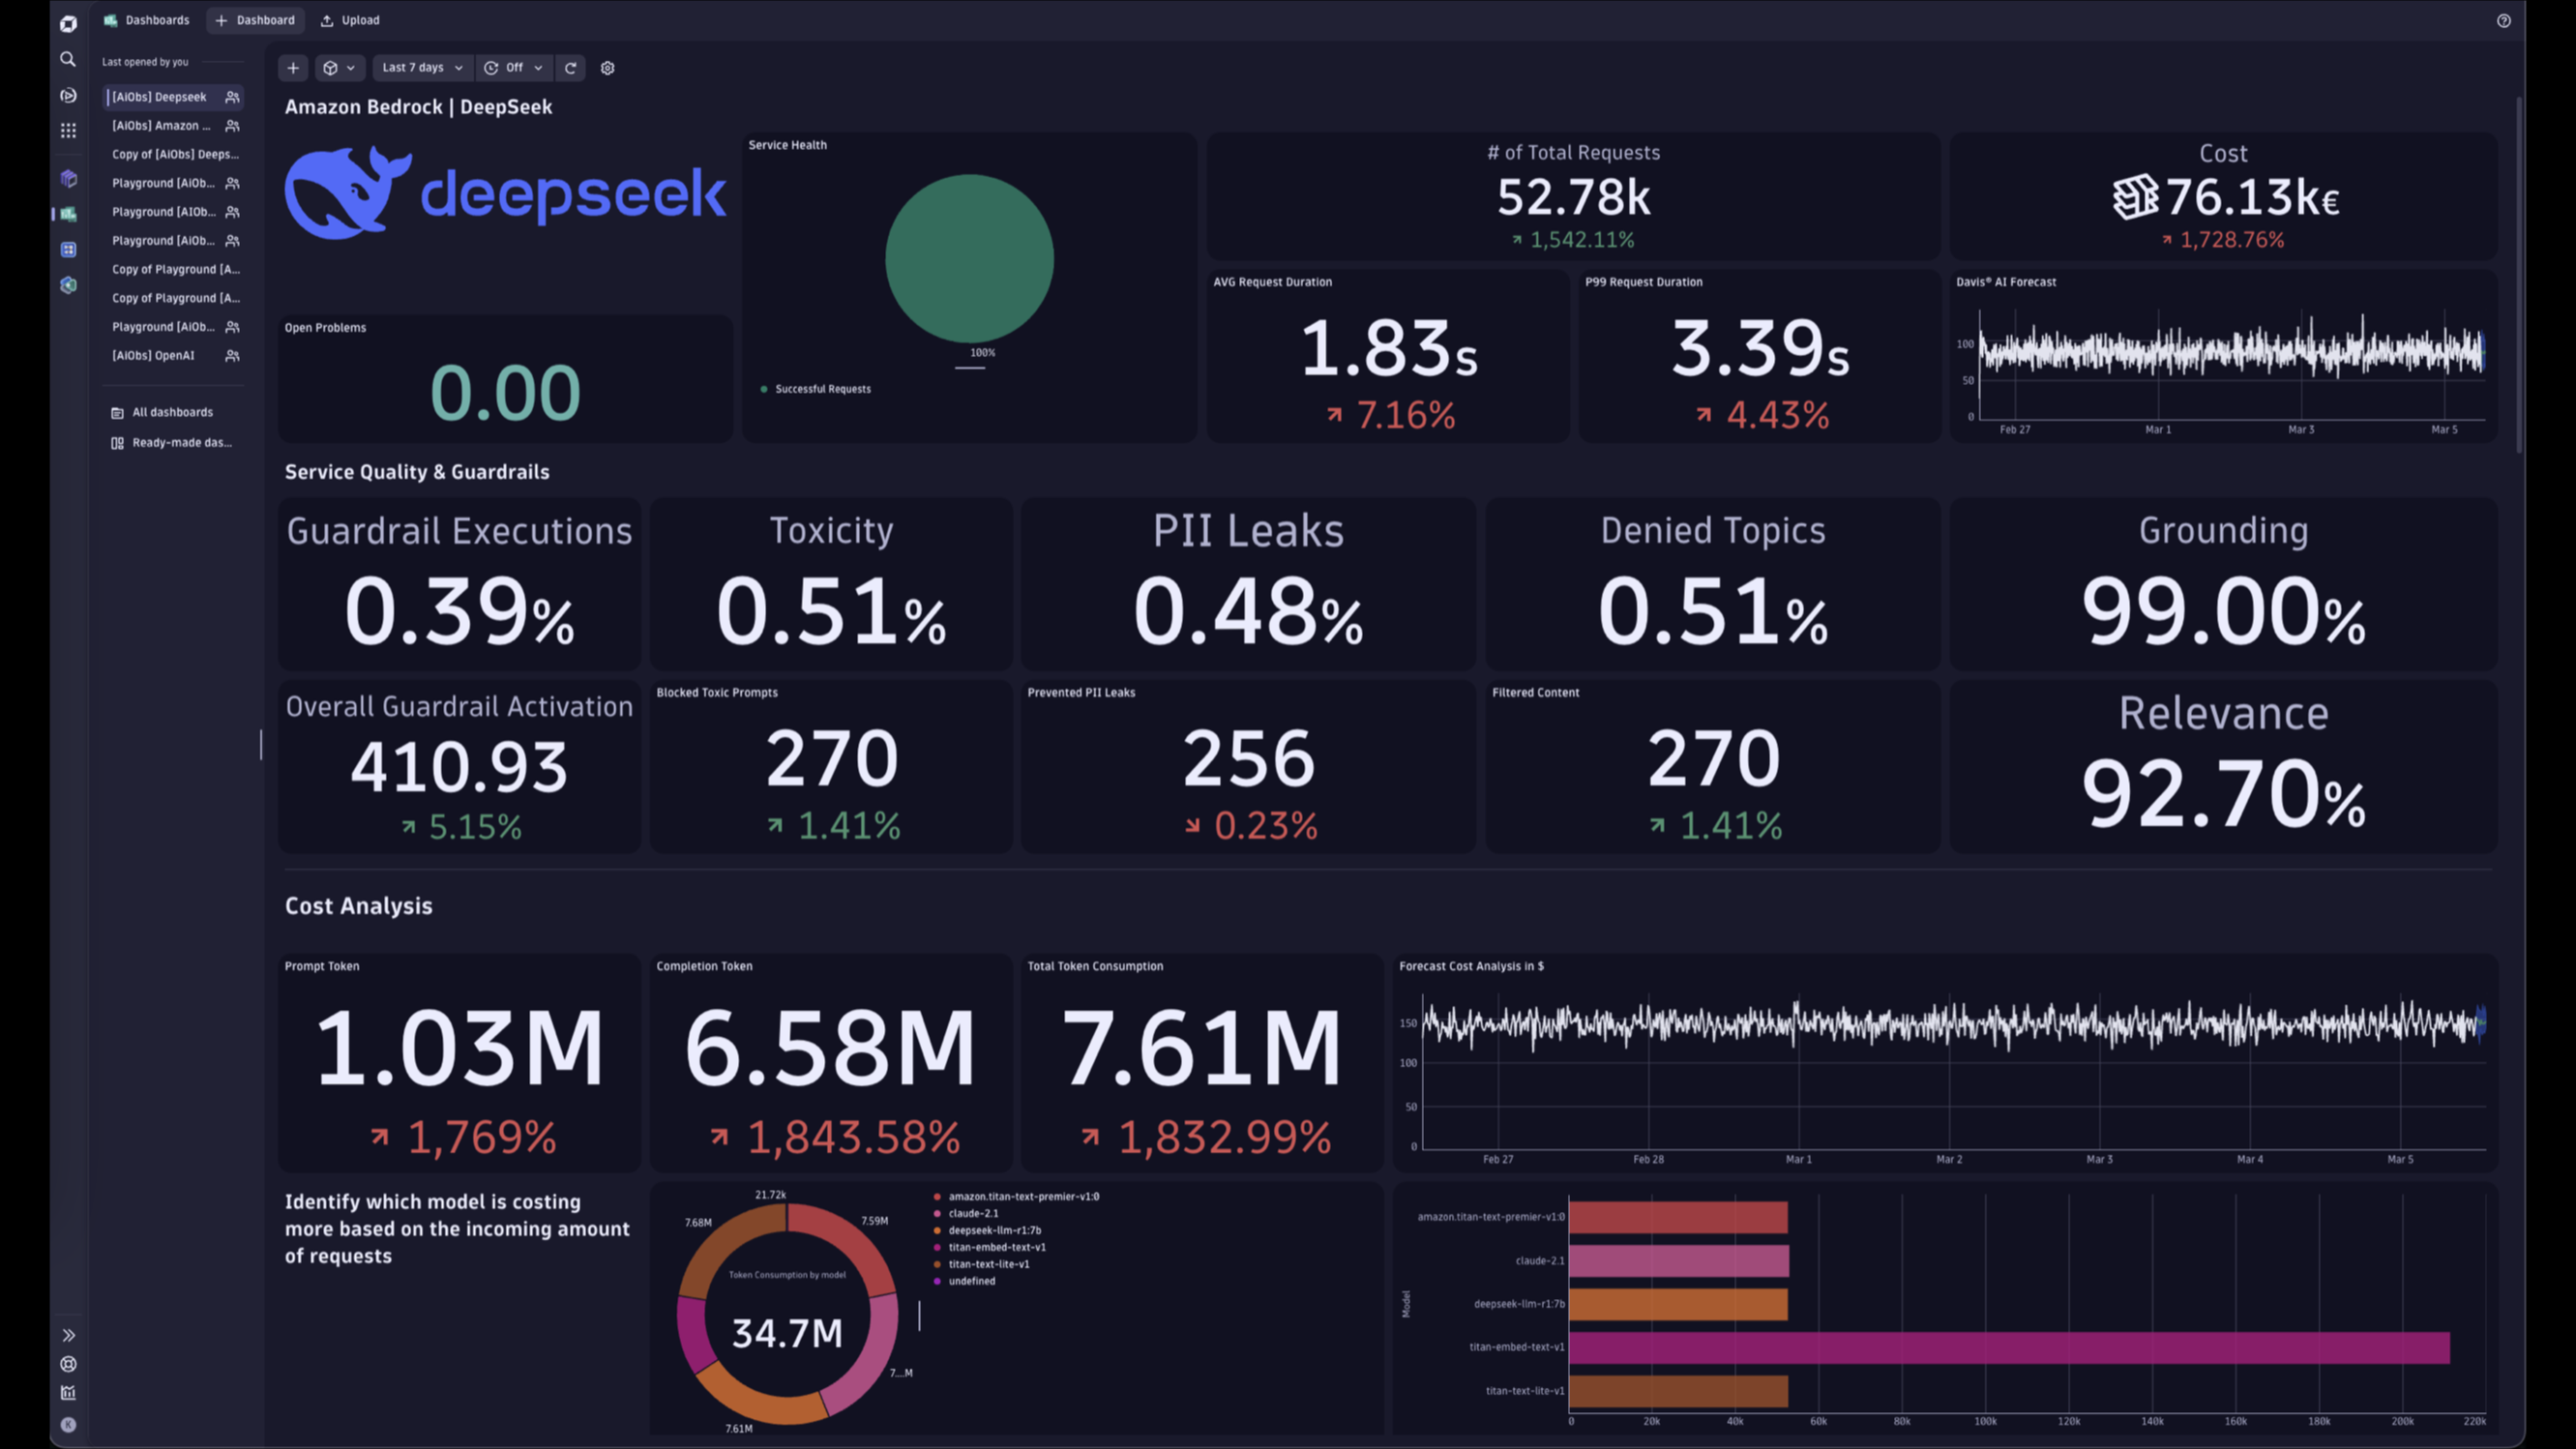Open the Davis CoPilot play icon in dock
Image resolution: width=2576 pixels, height=1449 pixels.
(68, 95)
